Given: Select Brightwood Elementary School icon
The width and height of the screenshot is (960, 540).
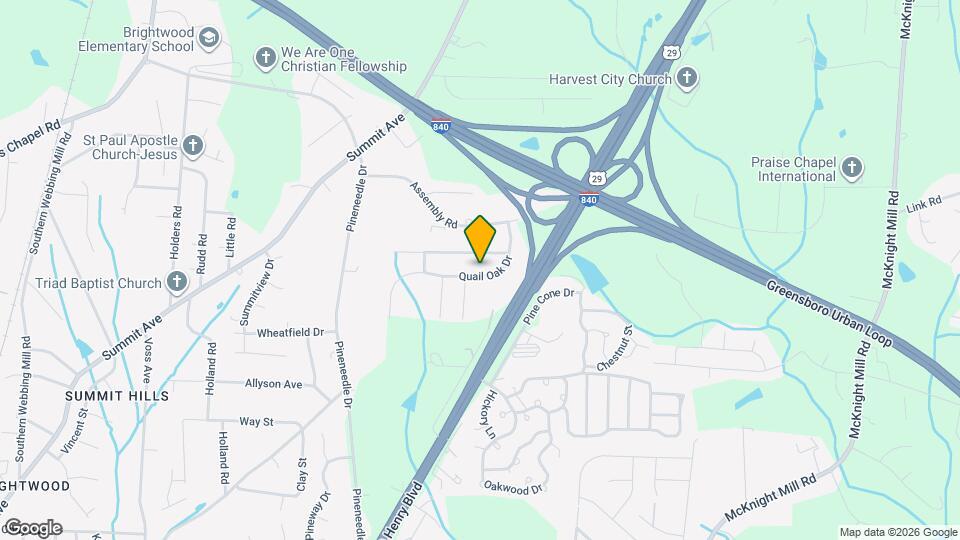Looking at the screenshot, I should click(x=209, y=39).
